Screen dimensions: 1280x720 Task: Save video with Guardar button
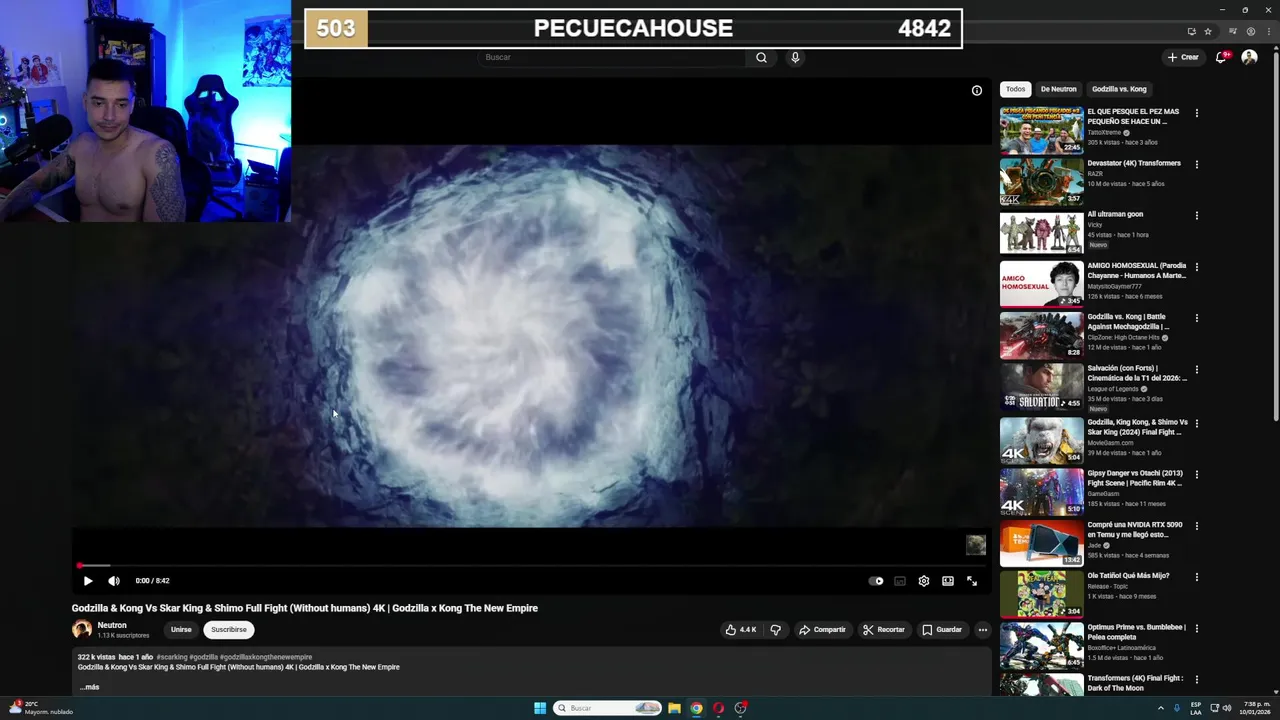[942, 630]
